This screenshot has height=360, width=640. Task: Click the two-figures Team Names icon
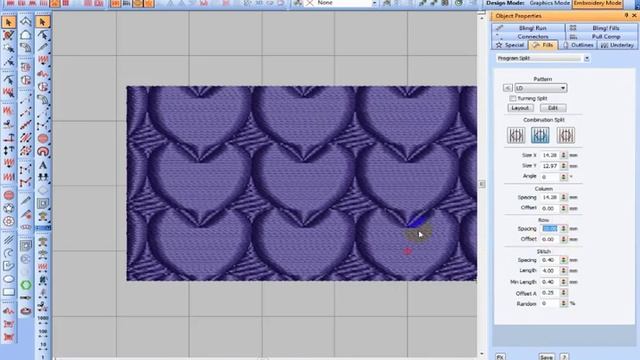(42, 177)
